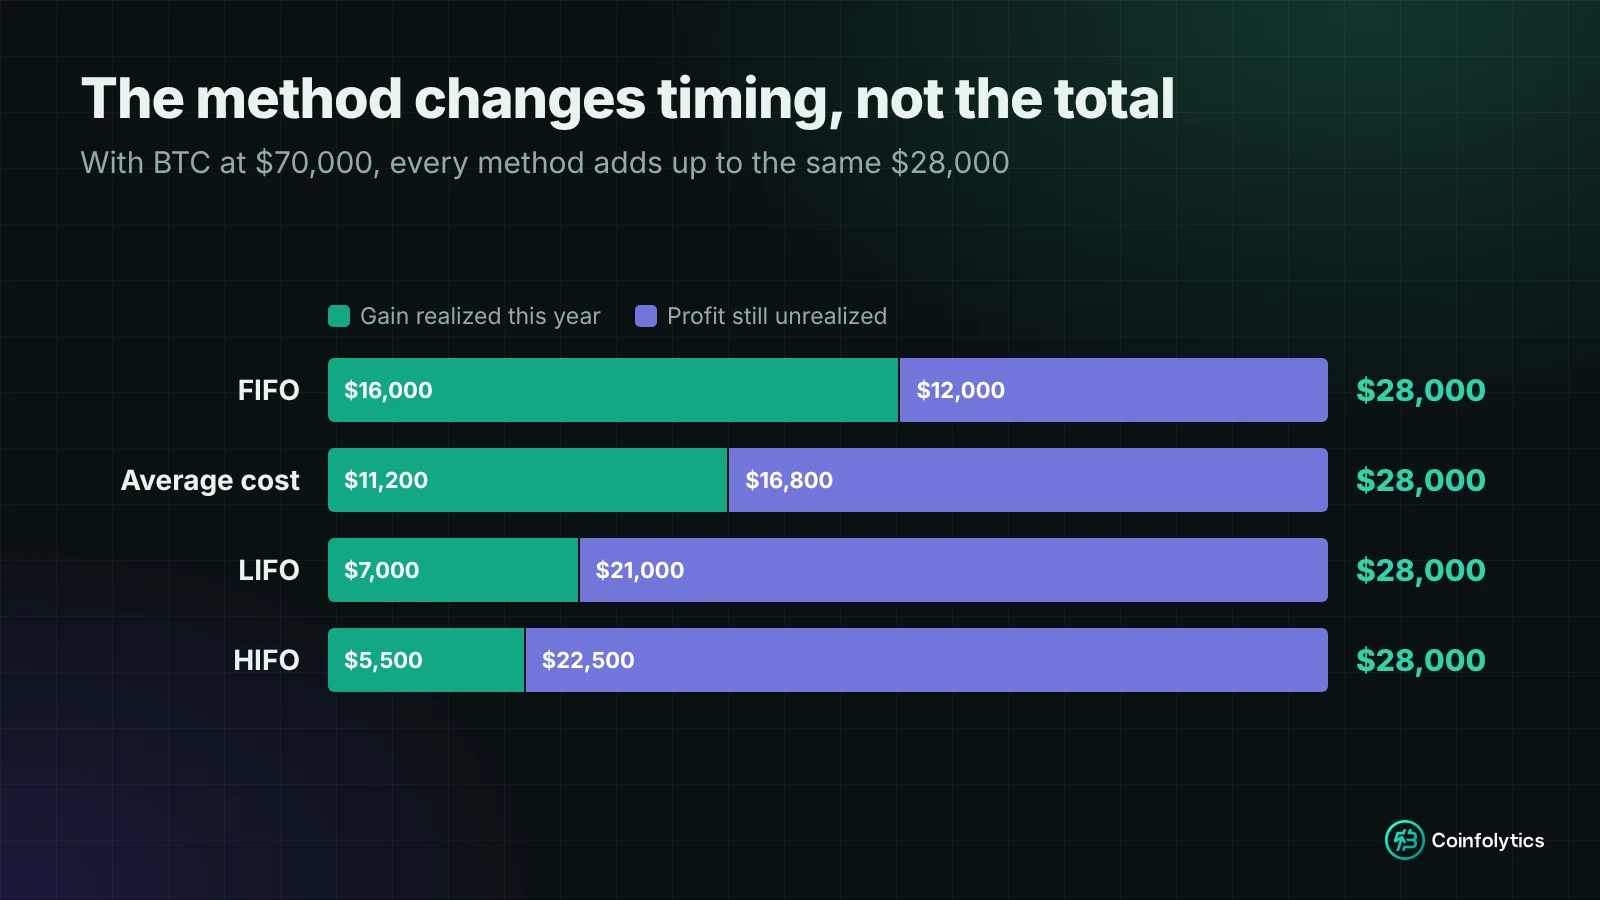Viewport: 1600px width, 900px height.
Task: Click the 'Gain realized this year' legend label
Action: [x=480, y=316]
